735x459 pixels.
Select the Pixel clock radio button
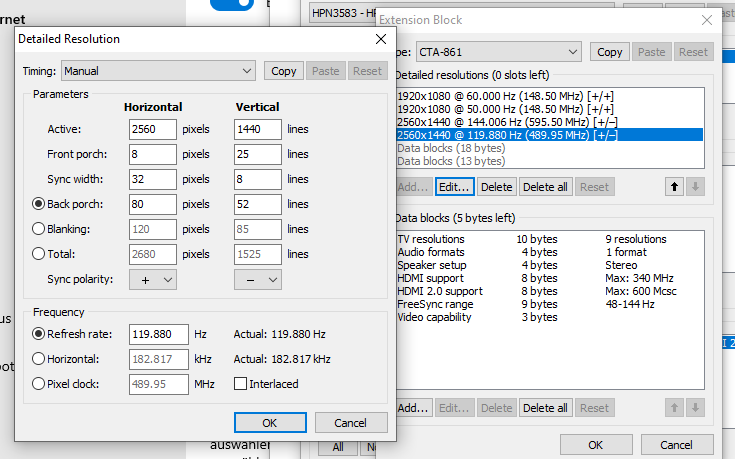coord(39,383)
